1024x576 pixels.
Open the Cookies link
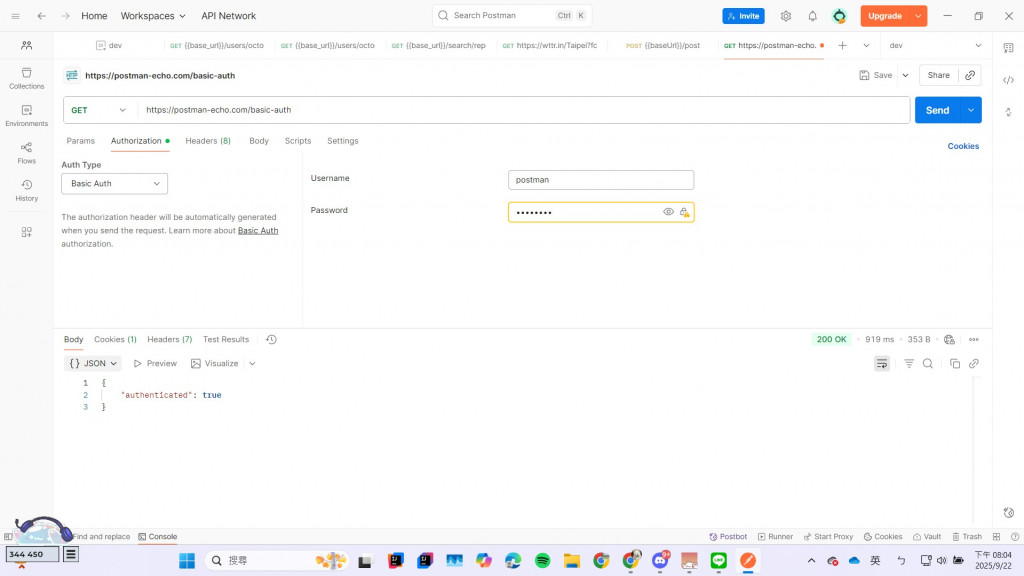click(x=963, y=146)
